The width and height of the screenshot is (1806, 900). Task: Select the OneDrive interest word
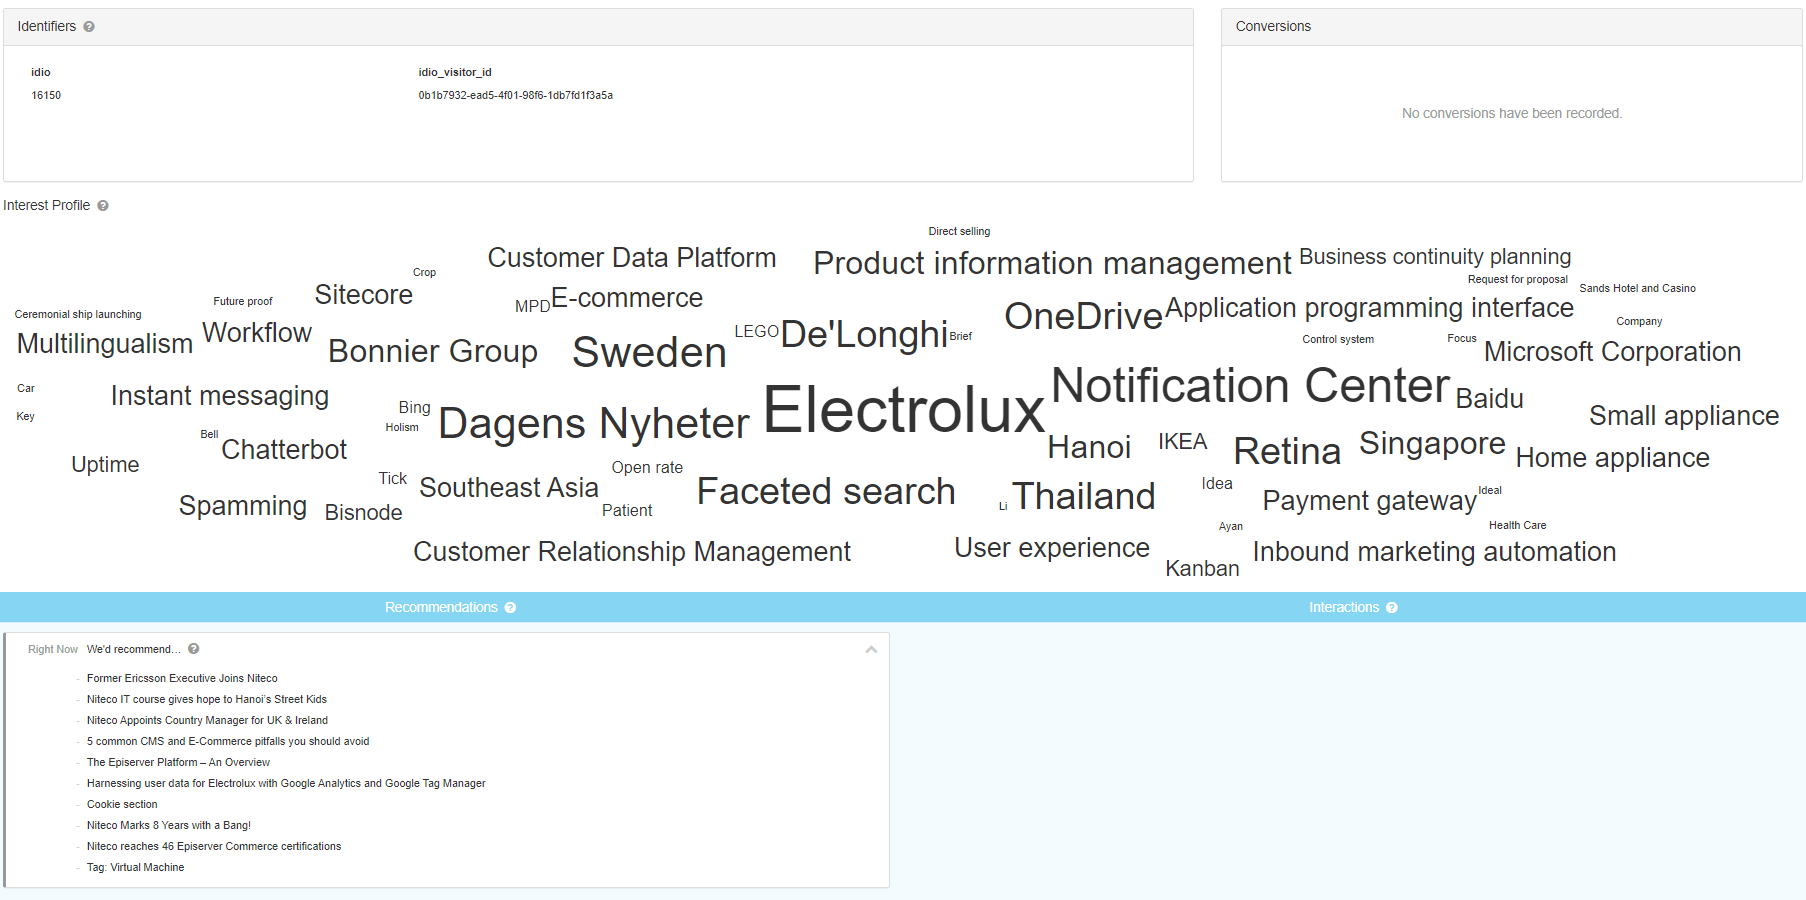click(x=1084, y=316)
